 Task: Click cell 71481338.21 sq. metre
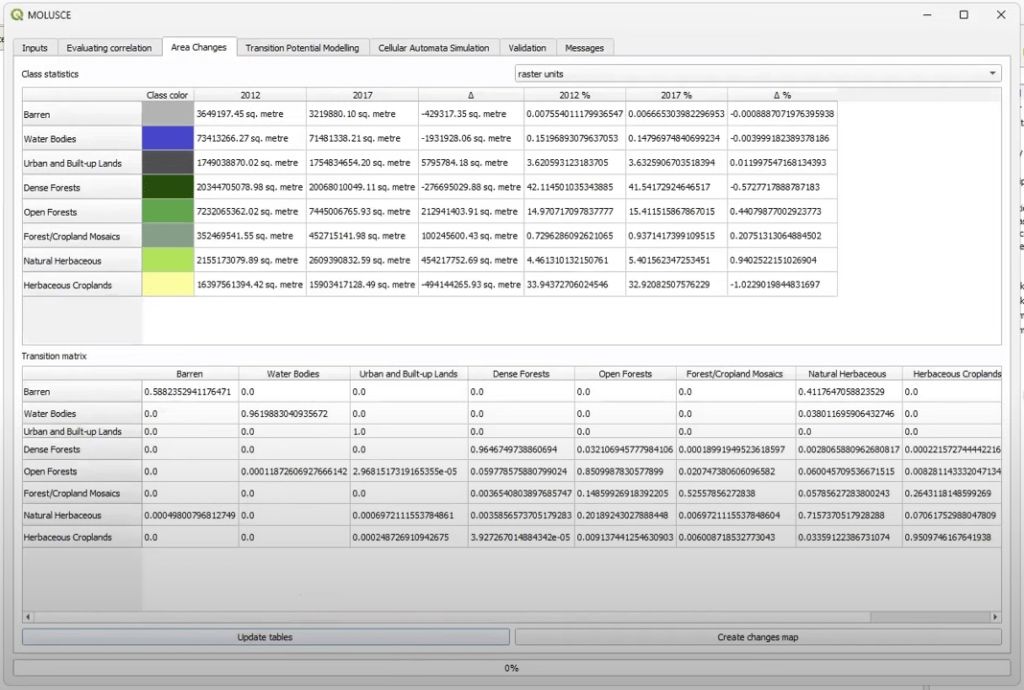pos(362,138)
